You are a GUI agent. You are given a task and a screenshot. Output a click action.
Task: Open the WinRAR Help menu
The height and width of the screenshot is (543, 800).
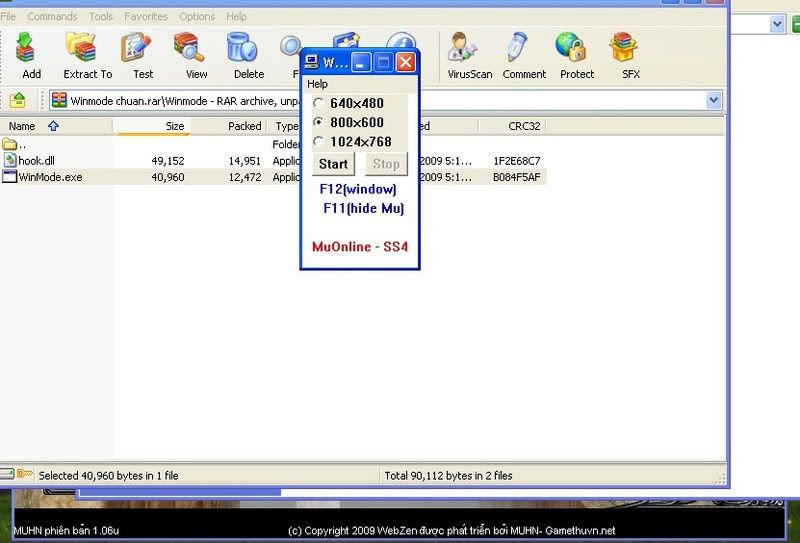[x=236, y=16]
